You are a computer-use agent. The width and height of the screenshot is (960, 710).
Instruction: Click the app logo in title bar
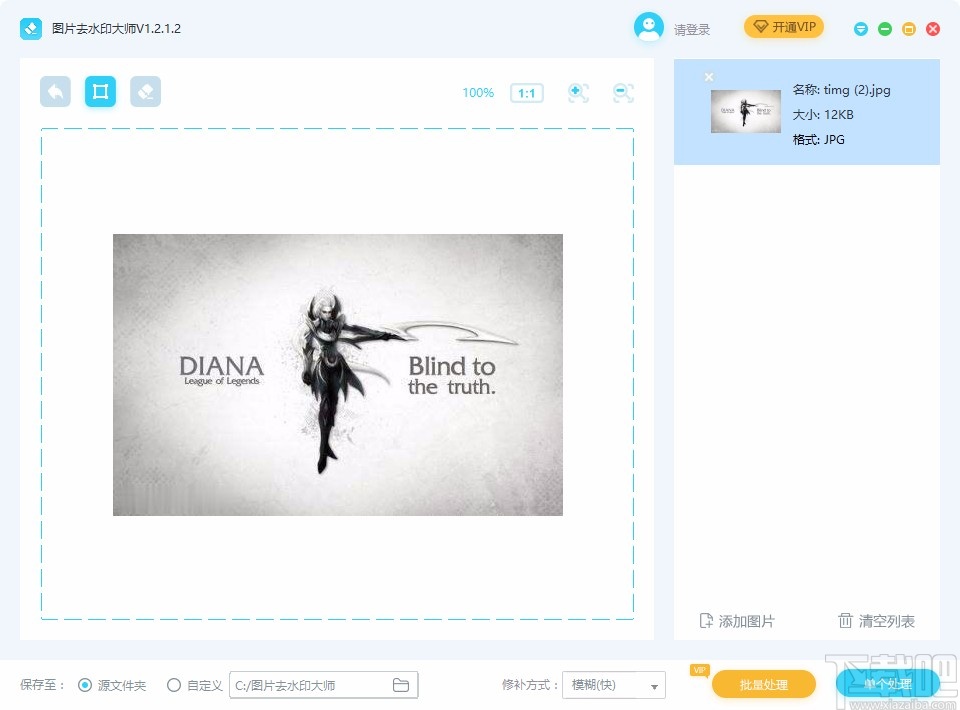pyautogui.click(x=31, y=29)
